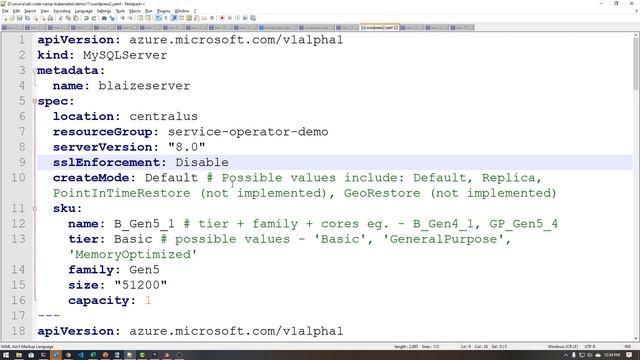
Task: Save the current file via toolbar
Action: tap(20, 18)
